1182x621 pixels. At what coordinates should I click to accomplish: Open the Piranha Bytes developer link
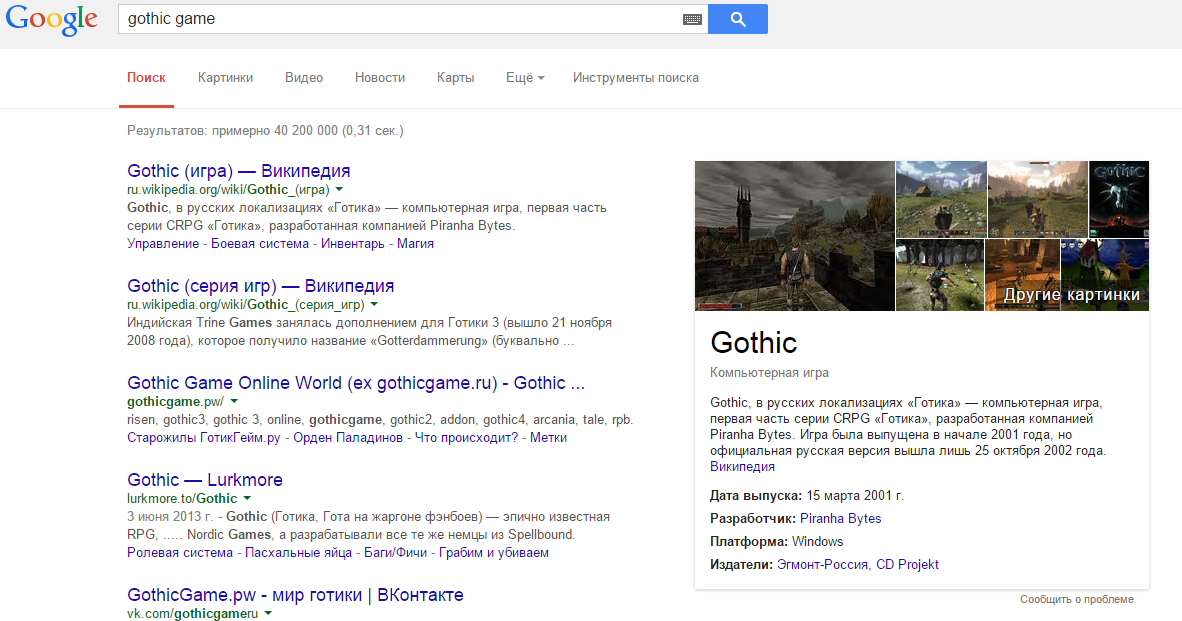coord(841,519)
